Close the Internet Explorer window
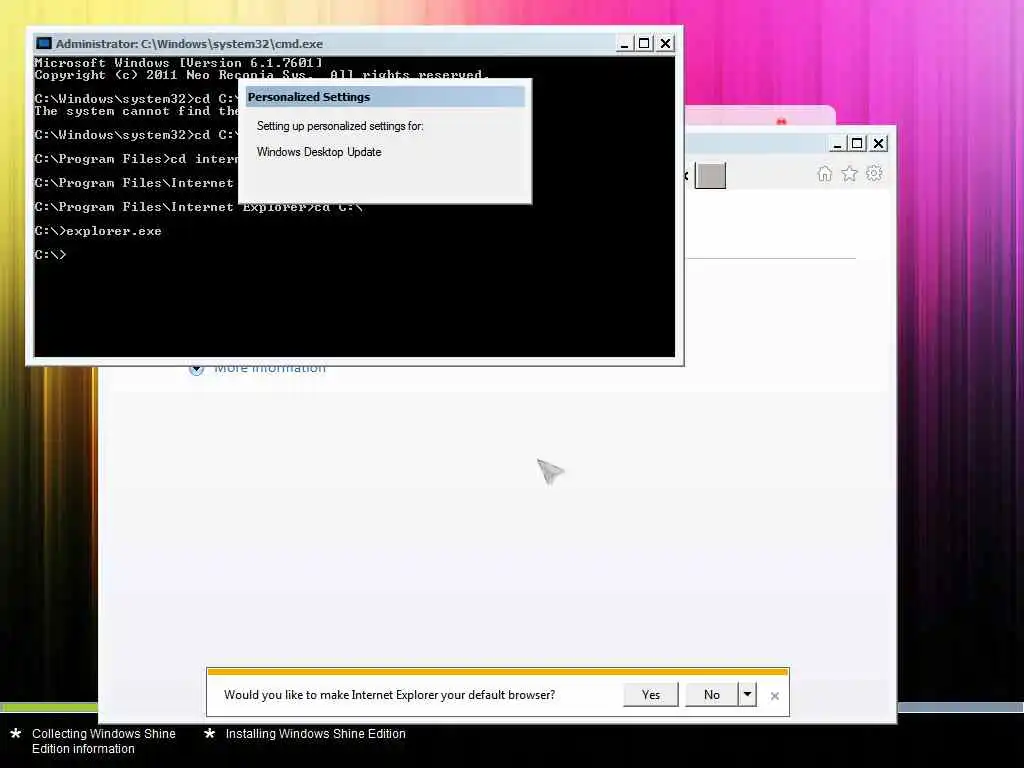 click(x=878, y=144)
